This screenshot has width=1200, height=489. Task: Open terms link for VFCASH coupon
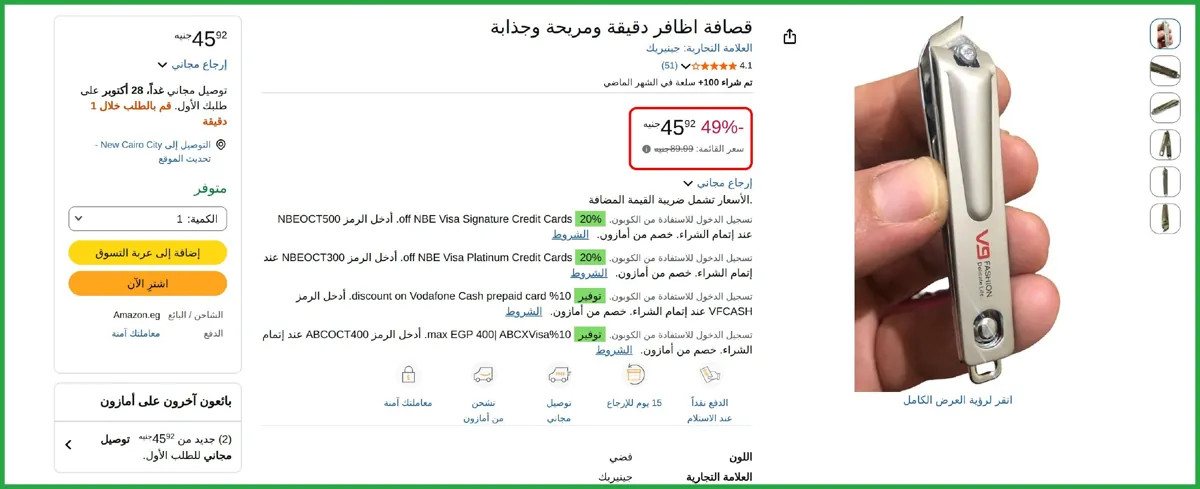pyautogui.click(x=523, y=311)
